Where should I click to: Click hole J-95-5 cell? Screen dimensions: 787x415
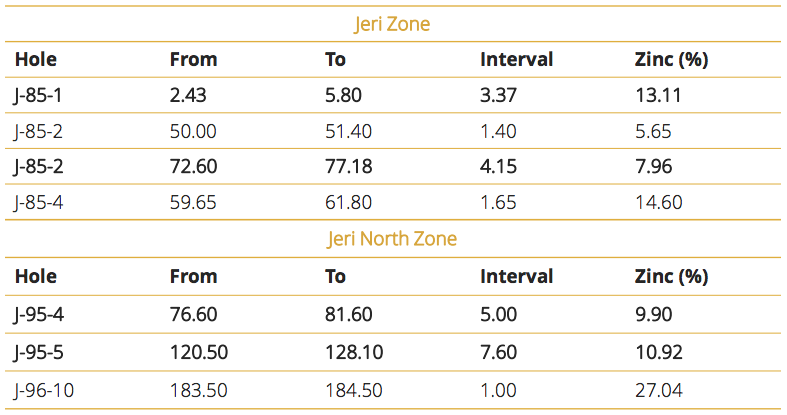point(39,352)
